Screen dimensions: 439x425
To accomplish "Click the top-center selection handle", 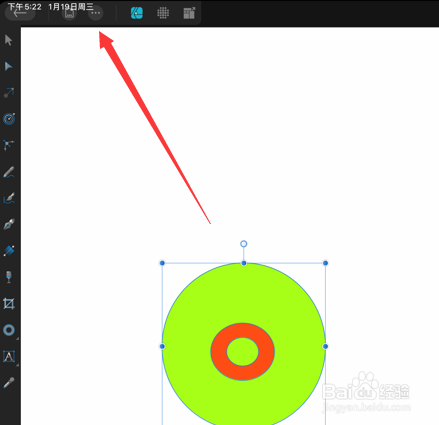I will (244, 263).
